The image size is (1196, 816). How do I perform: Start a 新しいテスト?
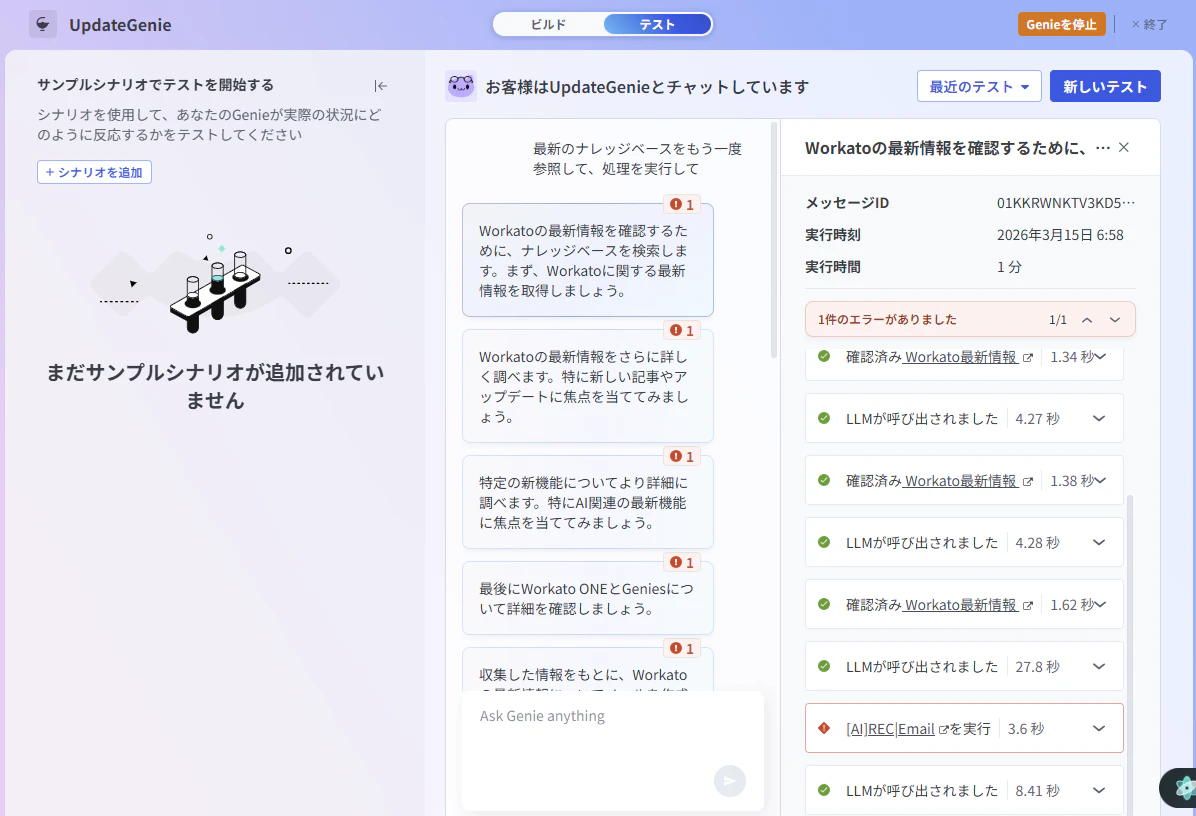pos(1105,86)
